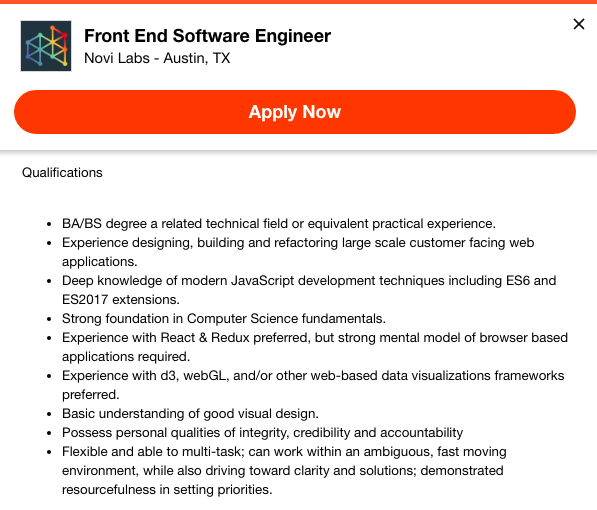Screen dimensions: 597x510
Task: Click the 'resourcefulness in setting priorities' line
Action: coord(167,489)
